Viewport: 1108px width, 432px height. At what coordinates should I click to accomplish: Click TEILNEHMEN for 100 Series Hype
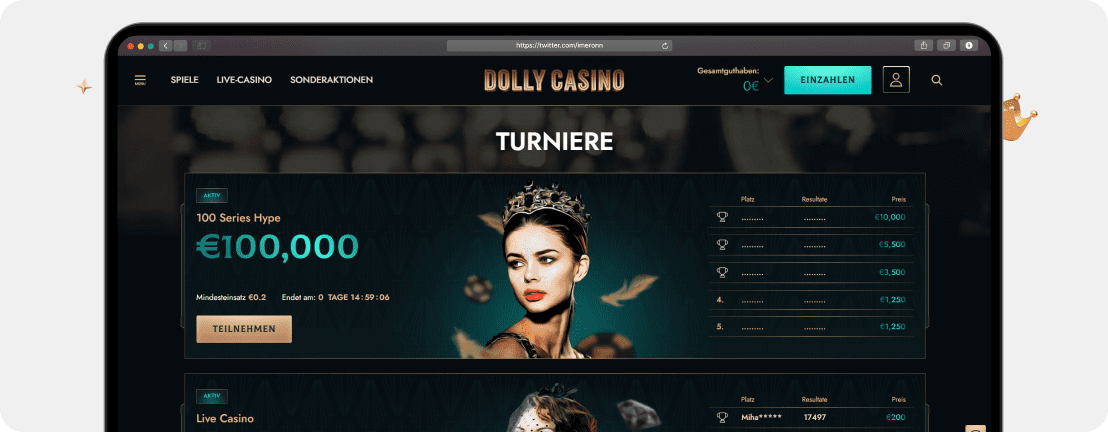coord(244,329)
